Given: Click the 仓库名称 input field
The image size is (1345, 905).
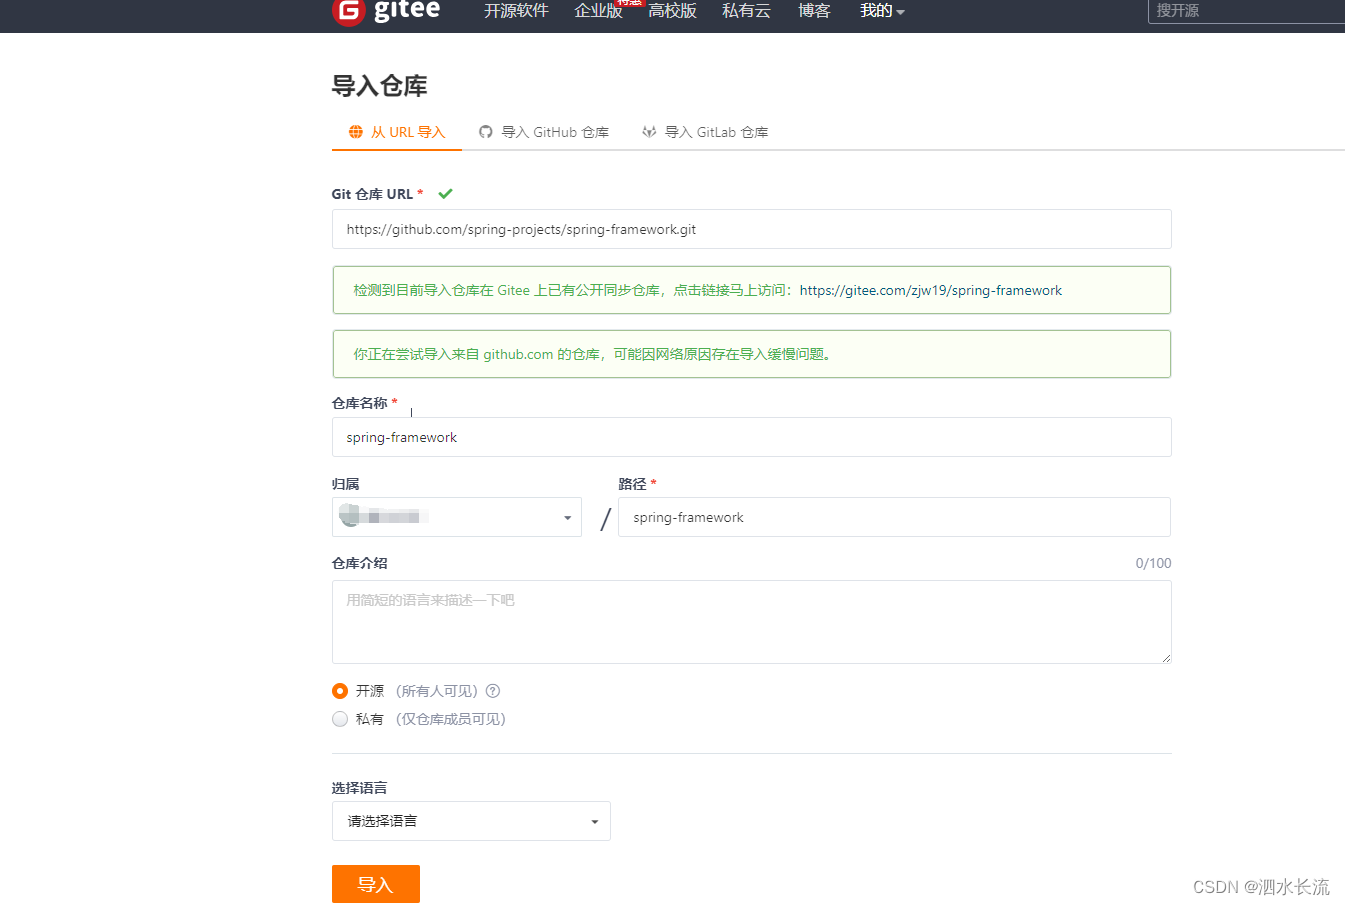Looking at the screenshot, I should [x=751, y=437].
